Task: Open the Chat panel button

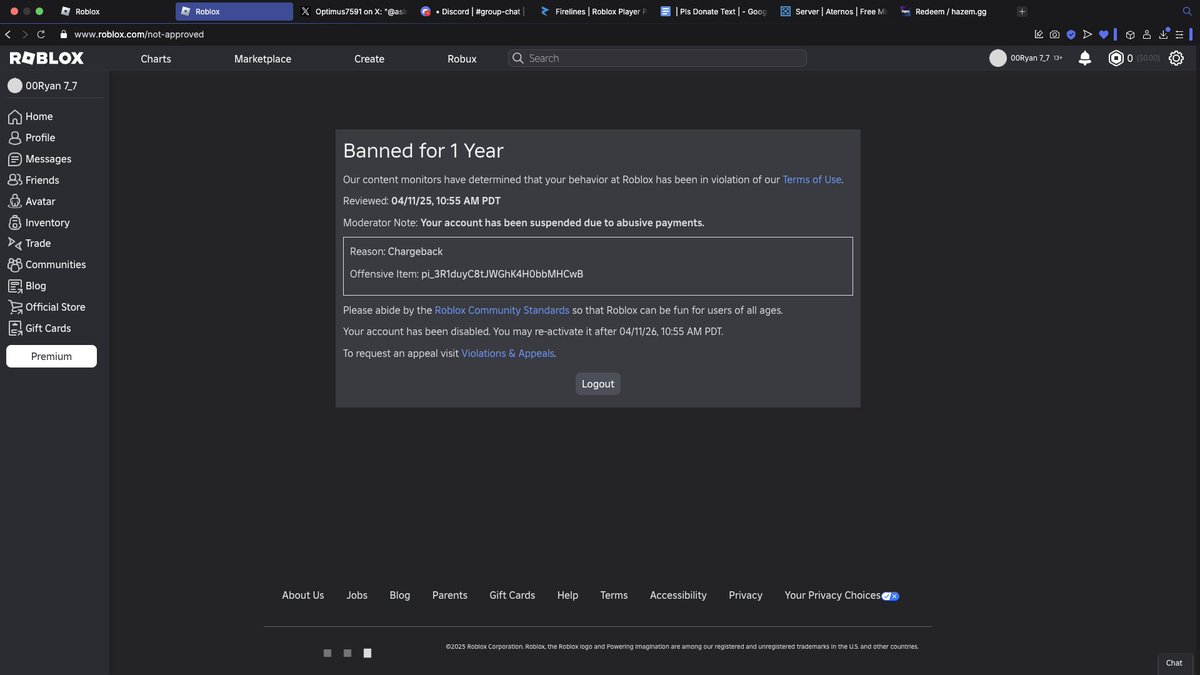Action: (x=1174, y=663)
